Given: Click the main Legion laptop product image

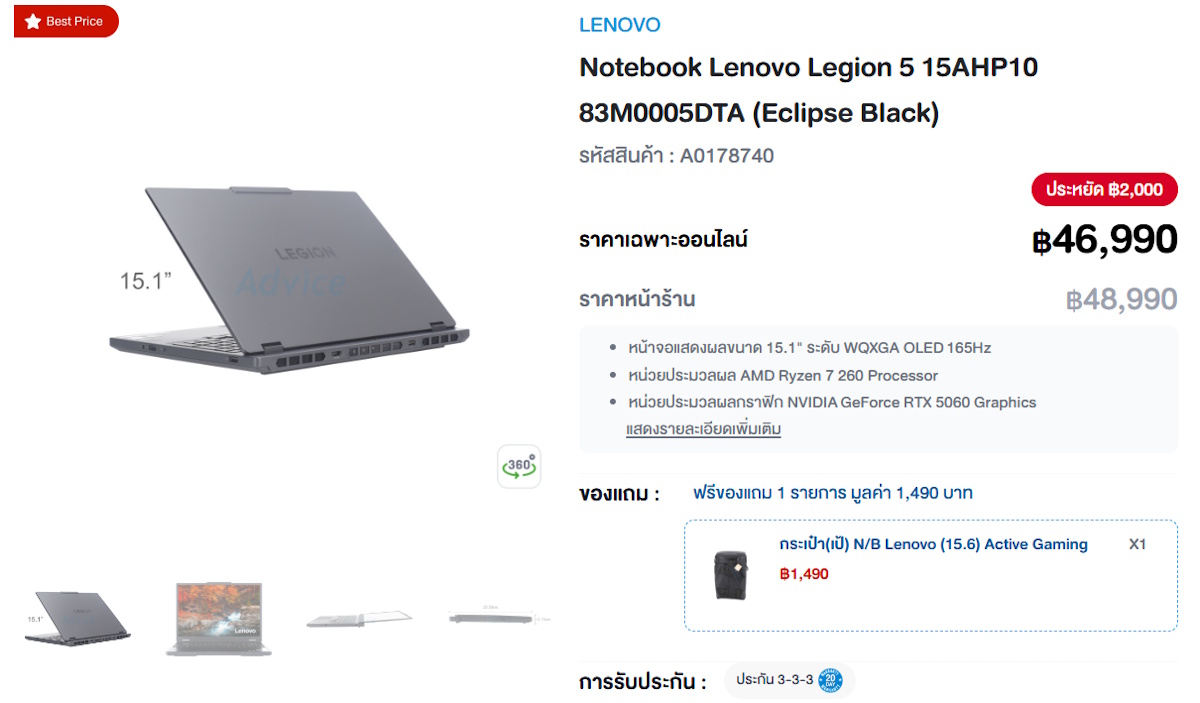Looking at the screenshot, I should (289, 282).
